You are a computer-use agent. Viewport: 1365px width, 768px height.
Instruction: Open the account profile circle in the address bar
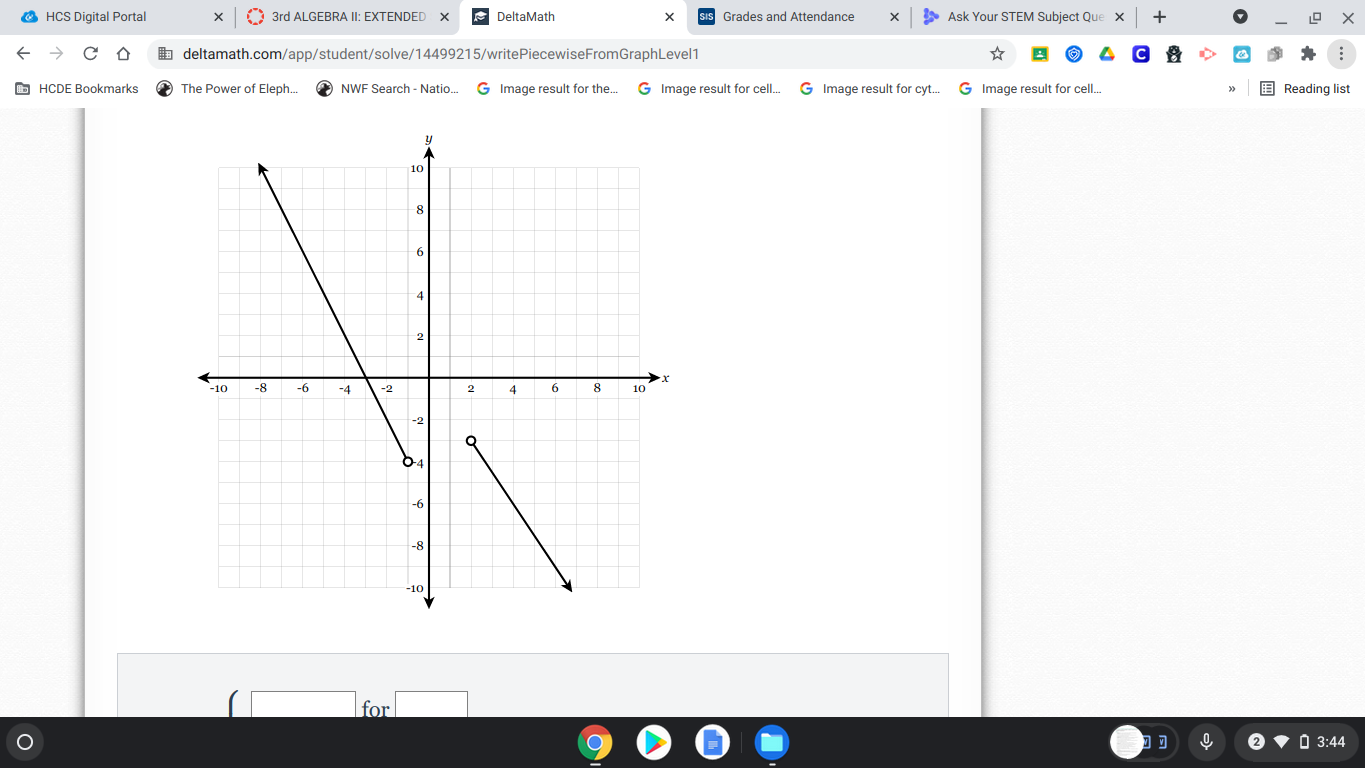[x=1240, y=17]
